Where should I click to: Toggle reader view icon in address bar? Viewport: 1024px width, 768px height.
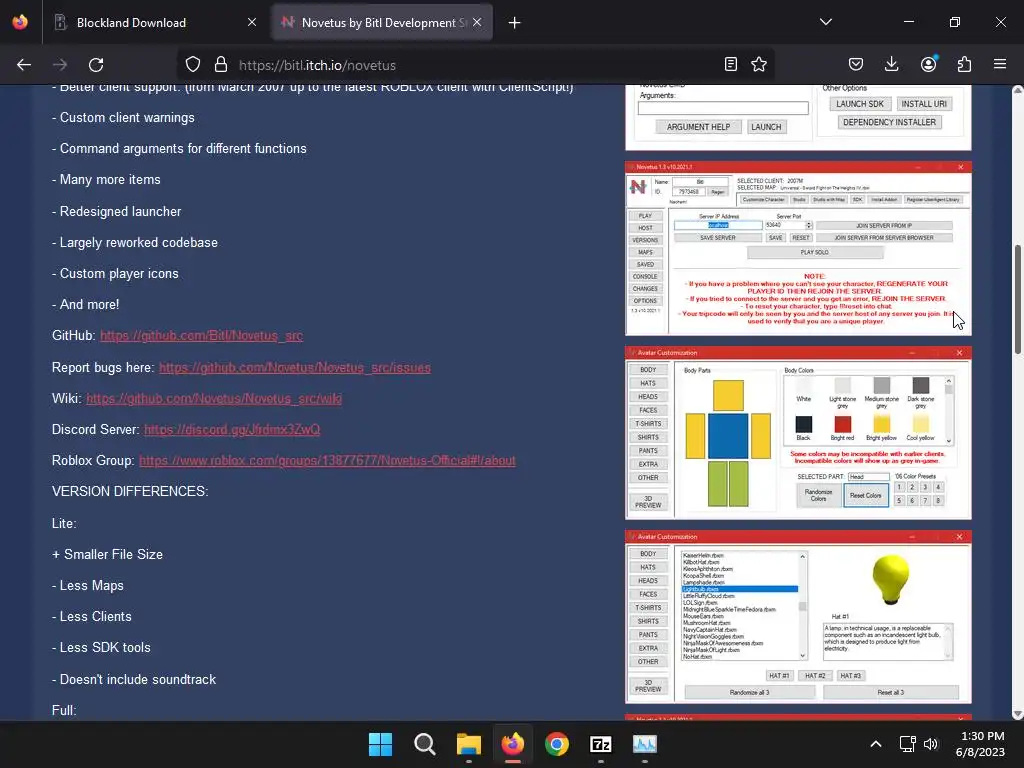(x=731, y=64)
